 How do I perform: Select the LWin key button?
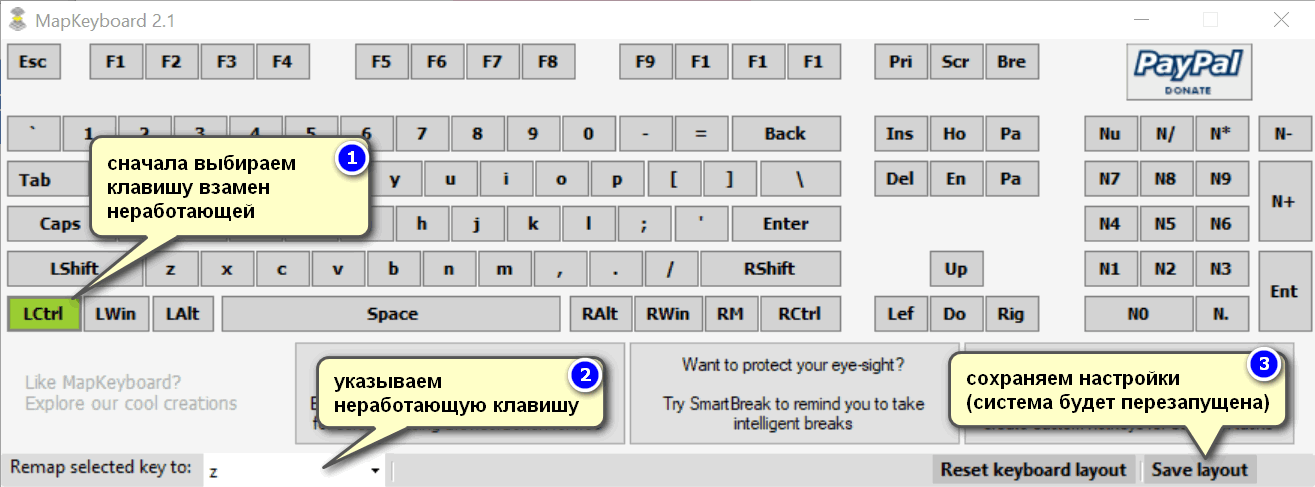116,313
